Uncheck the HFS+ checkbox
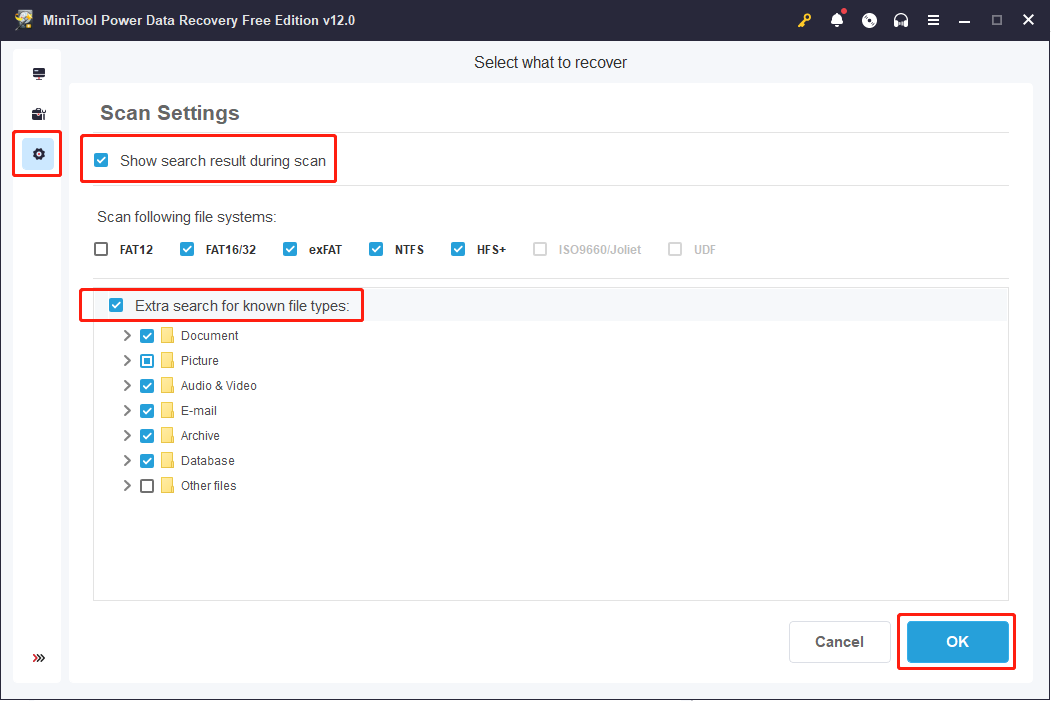Screen dimensions: 1051x701 [458, 249]
